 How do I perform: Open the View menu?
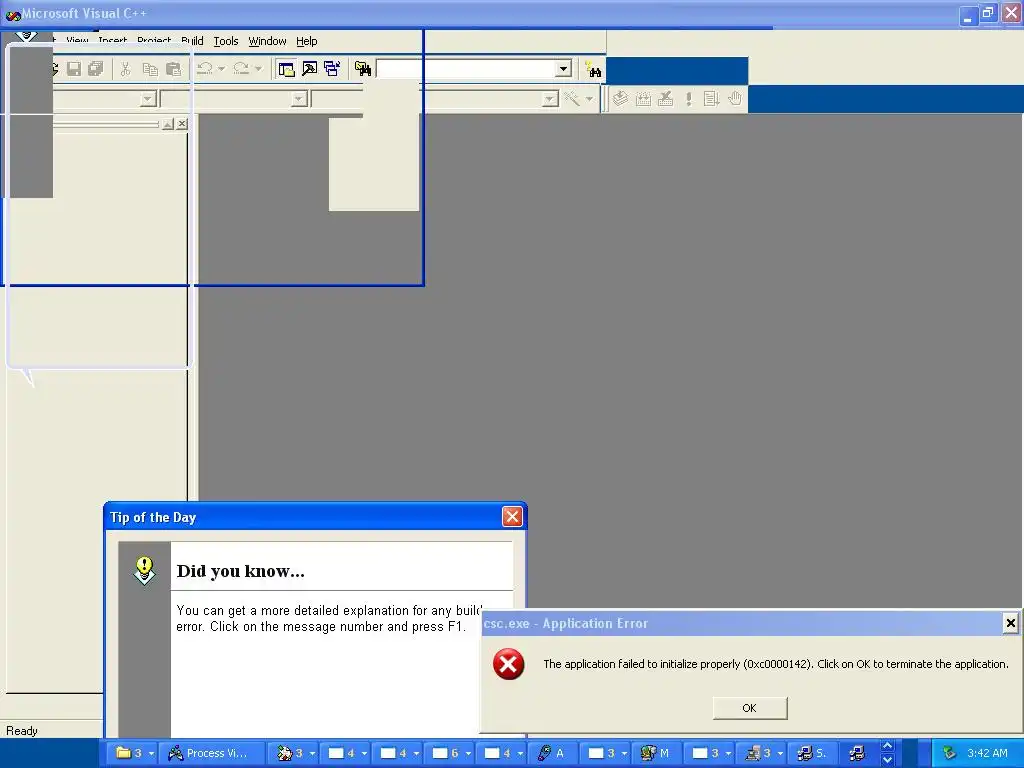[x=77, y=41]
